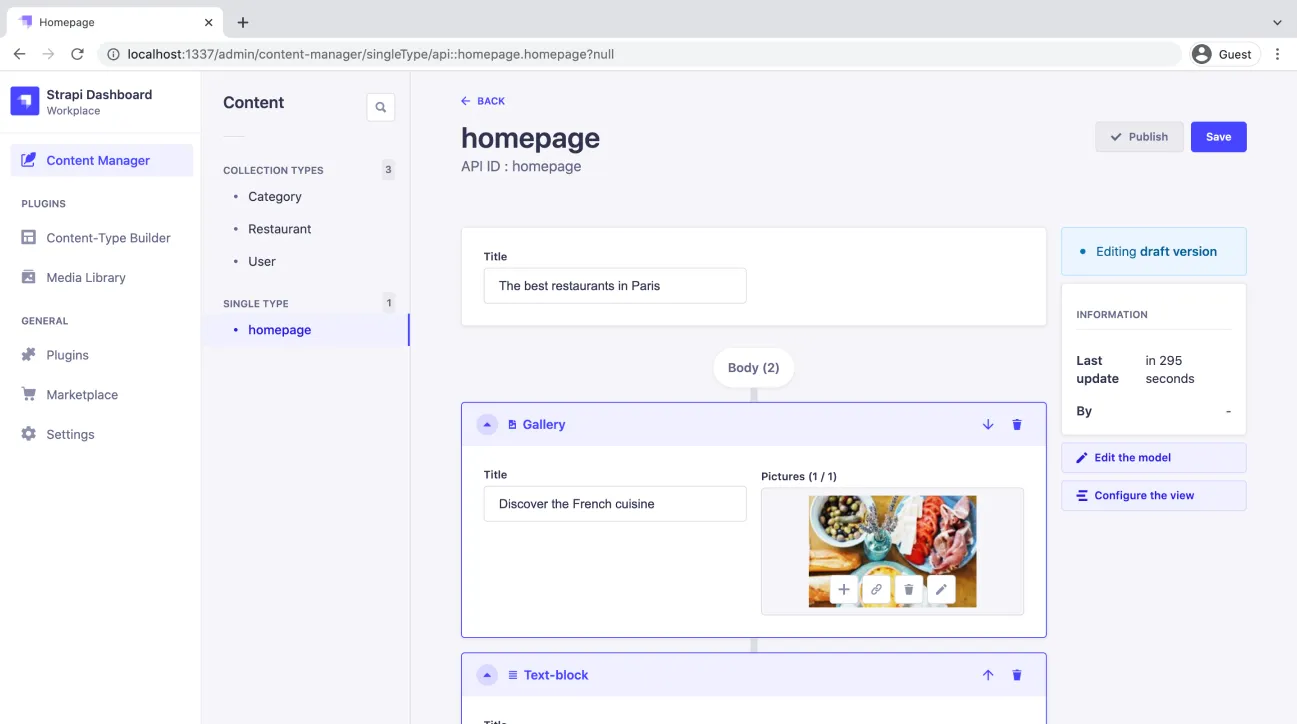
Task: Click the browser address bar
Action: coord(640,54)
